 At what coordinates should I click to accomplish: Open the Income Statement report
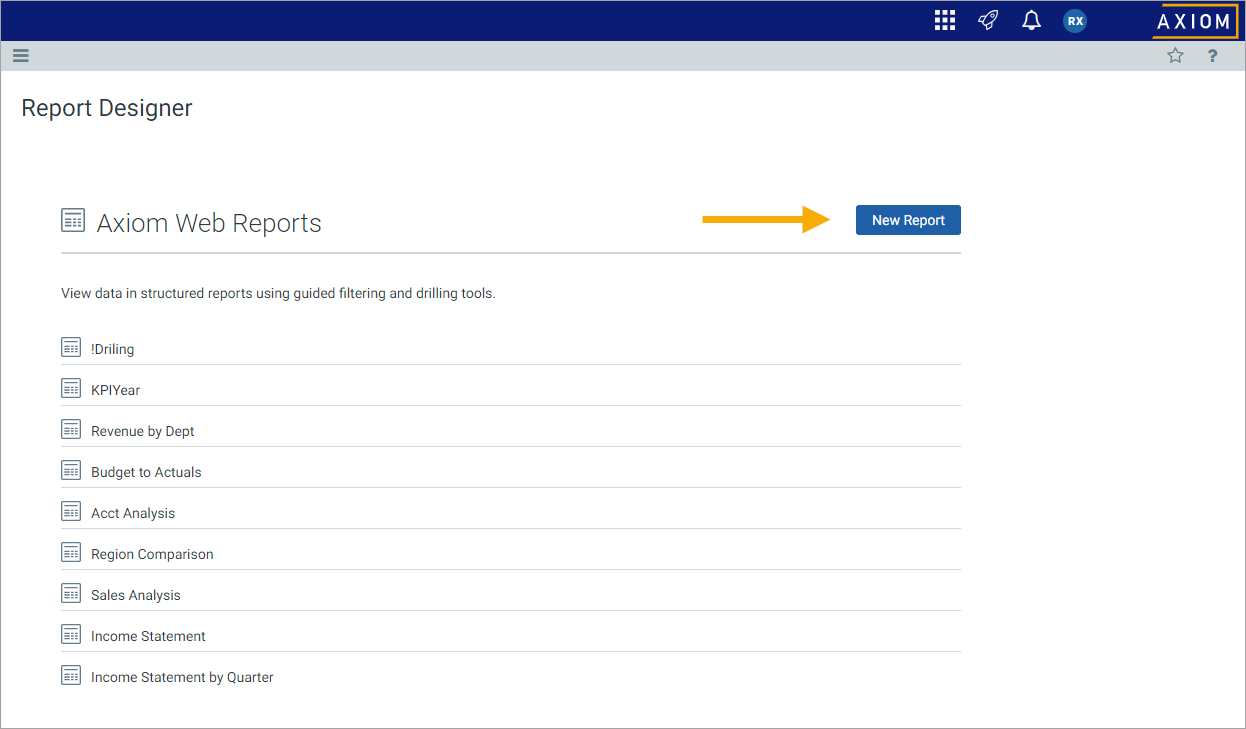148,636
